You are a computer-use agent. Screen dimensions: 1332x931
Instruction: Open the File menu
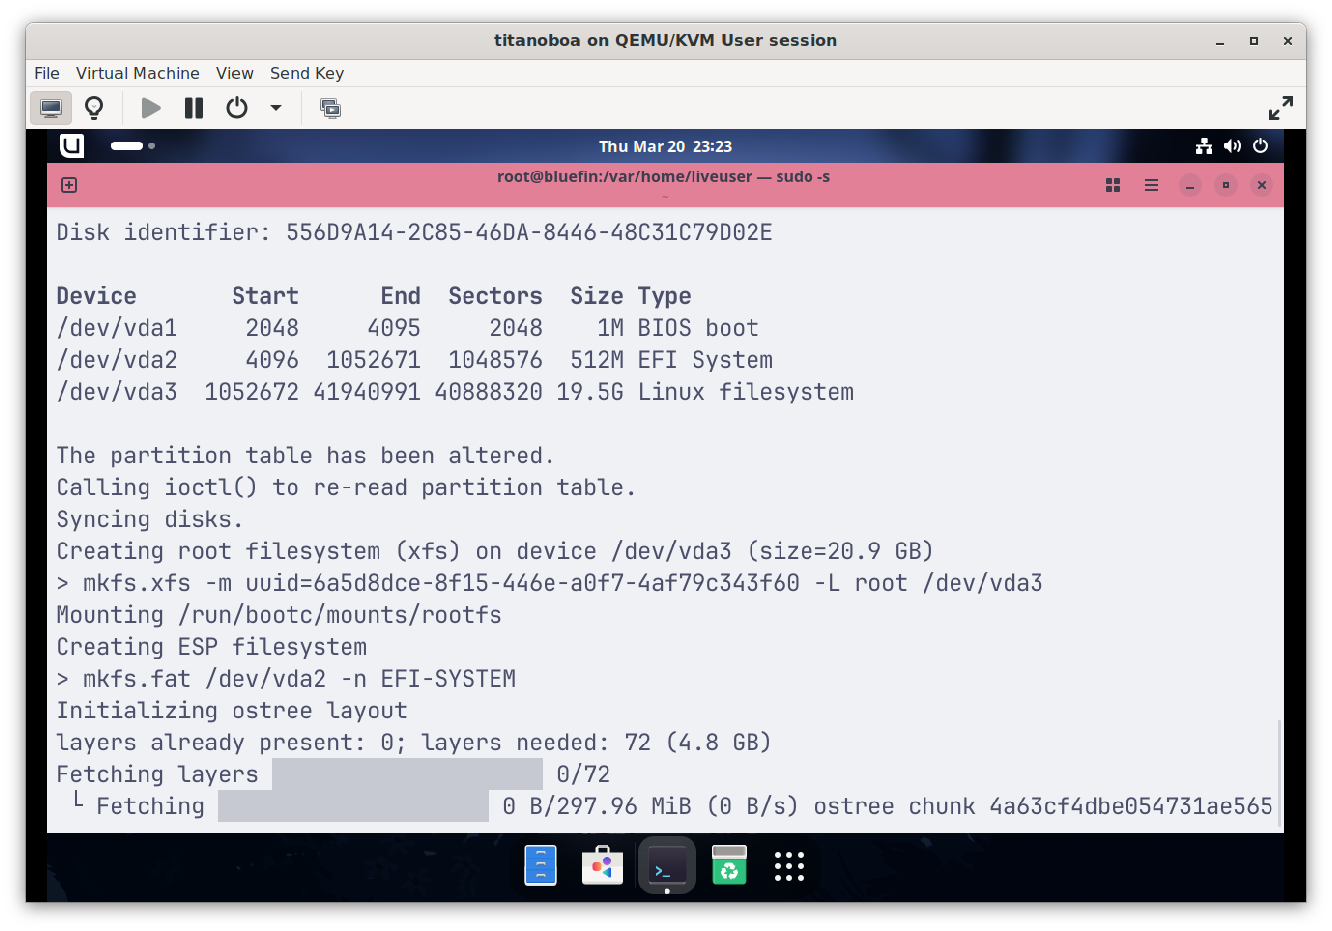click(47, 73)
